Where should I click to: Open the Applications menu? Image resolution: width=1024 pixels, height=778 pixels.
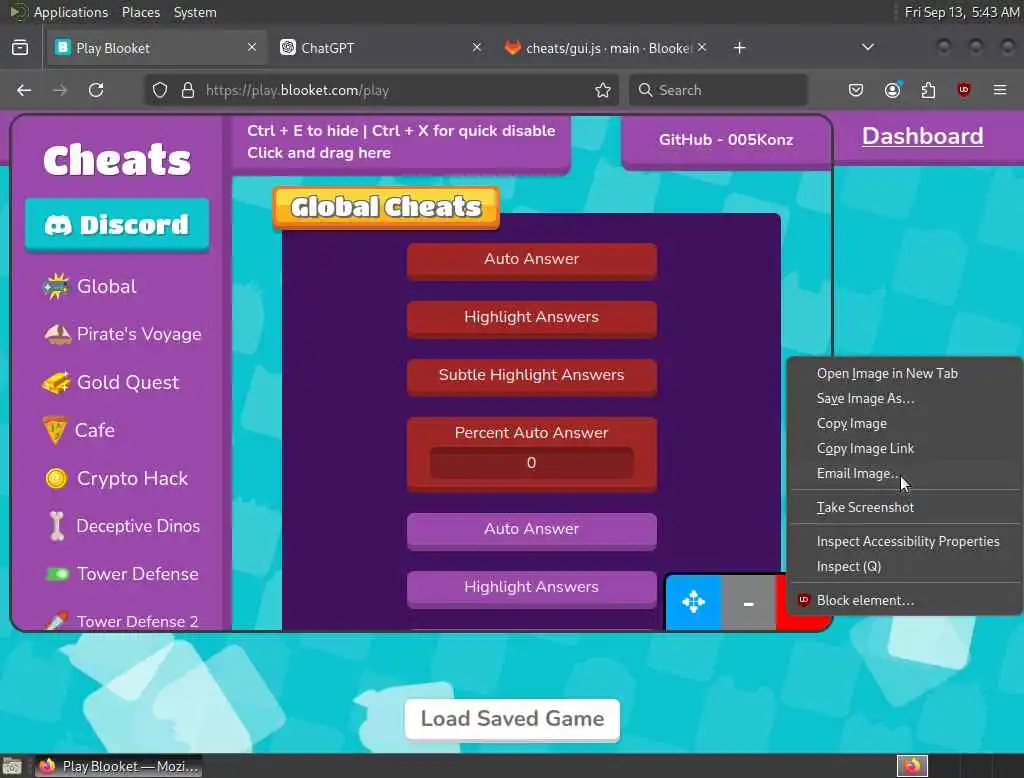pyautogui.click(x=71, y=12)
